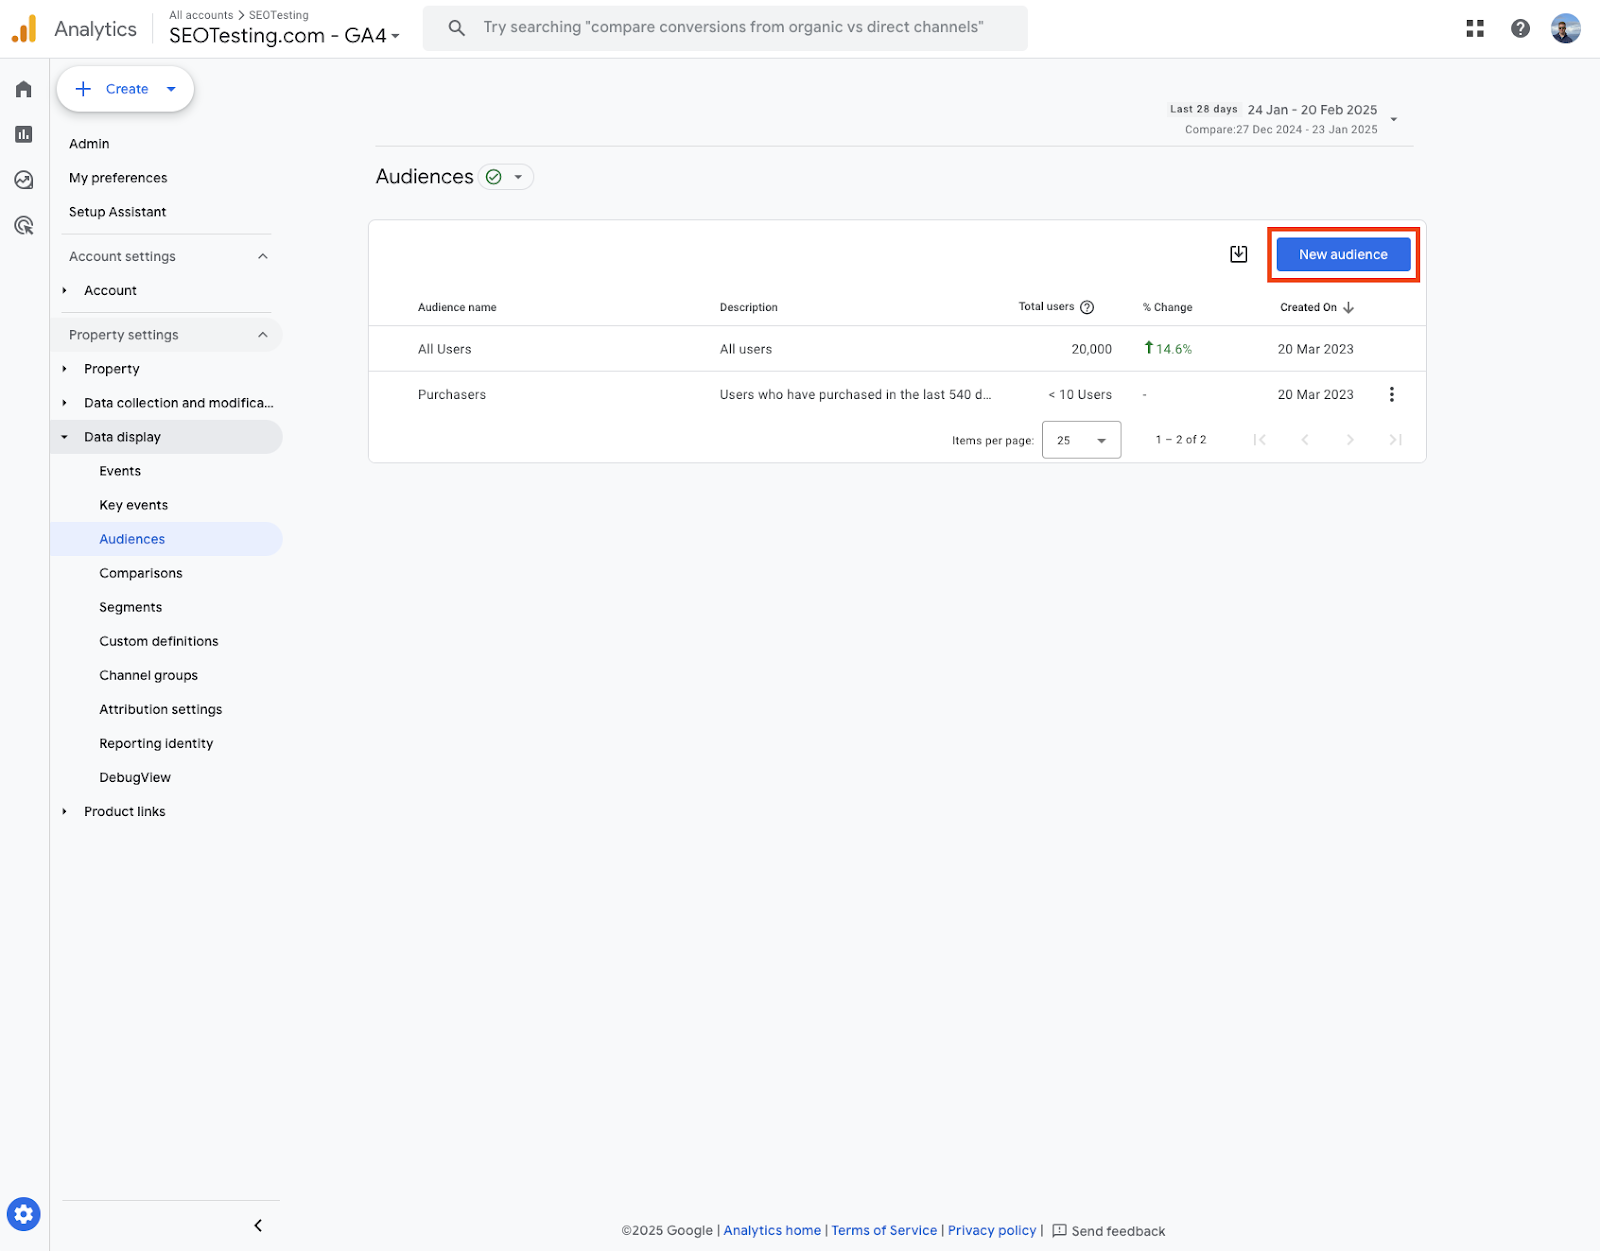This screenshot has height=1251, width=1600.
Task: Open the items per page dropdown
Action: click(1081, 440)
